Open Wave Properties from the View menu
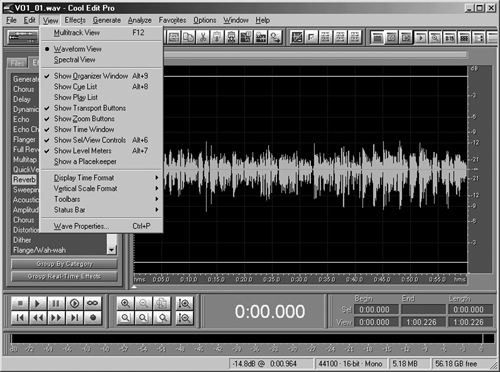The image size is (500, 372). (101, 226)
